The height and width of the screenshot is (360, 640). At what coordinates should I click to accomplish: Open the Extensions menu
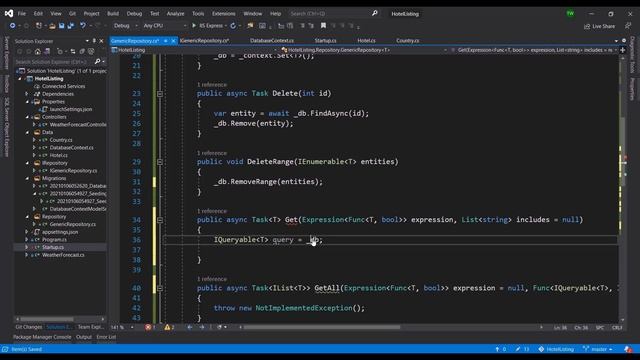click(x=224, y=13)
